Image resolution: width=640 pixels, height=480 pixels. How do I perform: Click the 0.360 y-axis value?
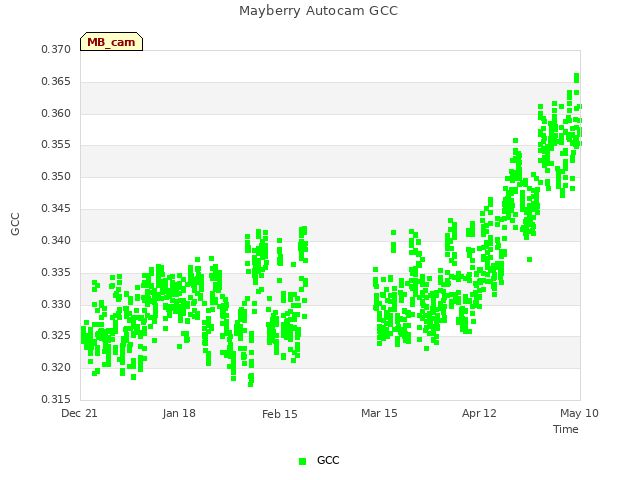(56, 113)
